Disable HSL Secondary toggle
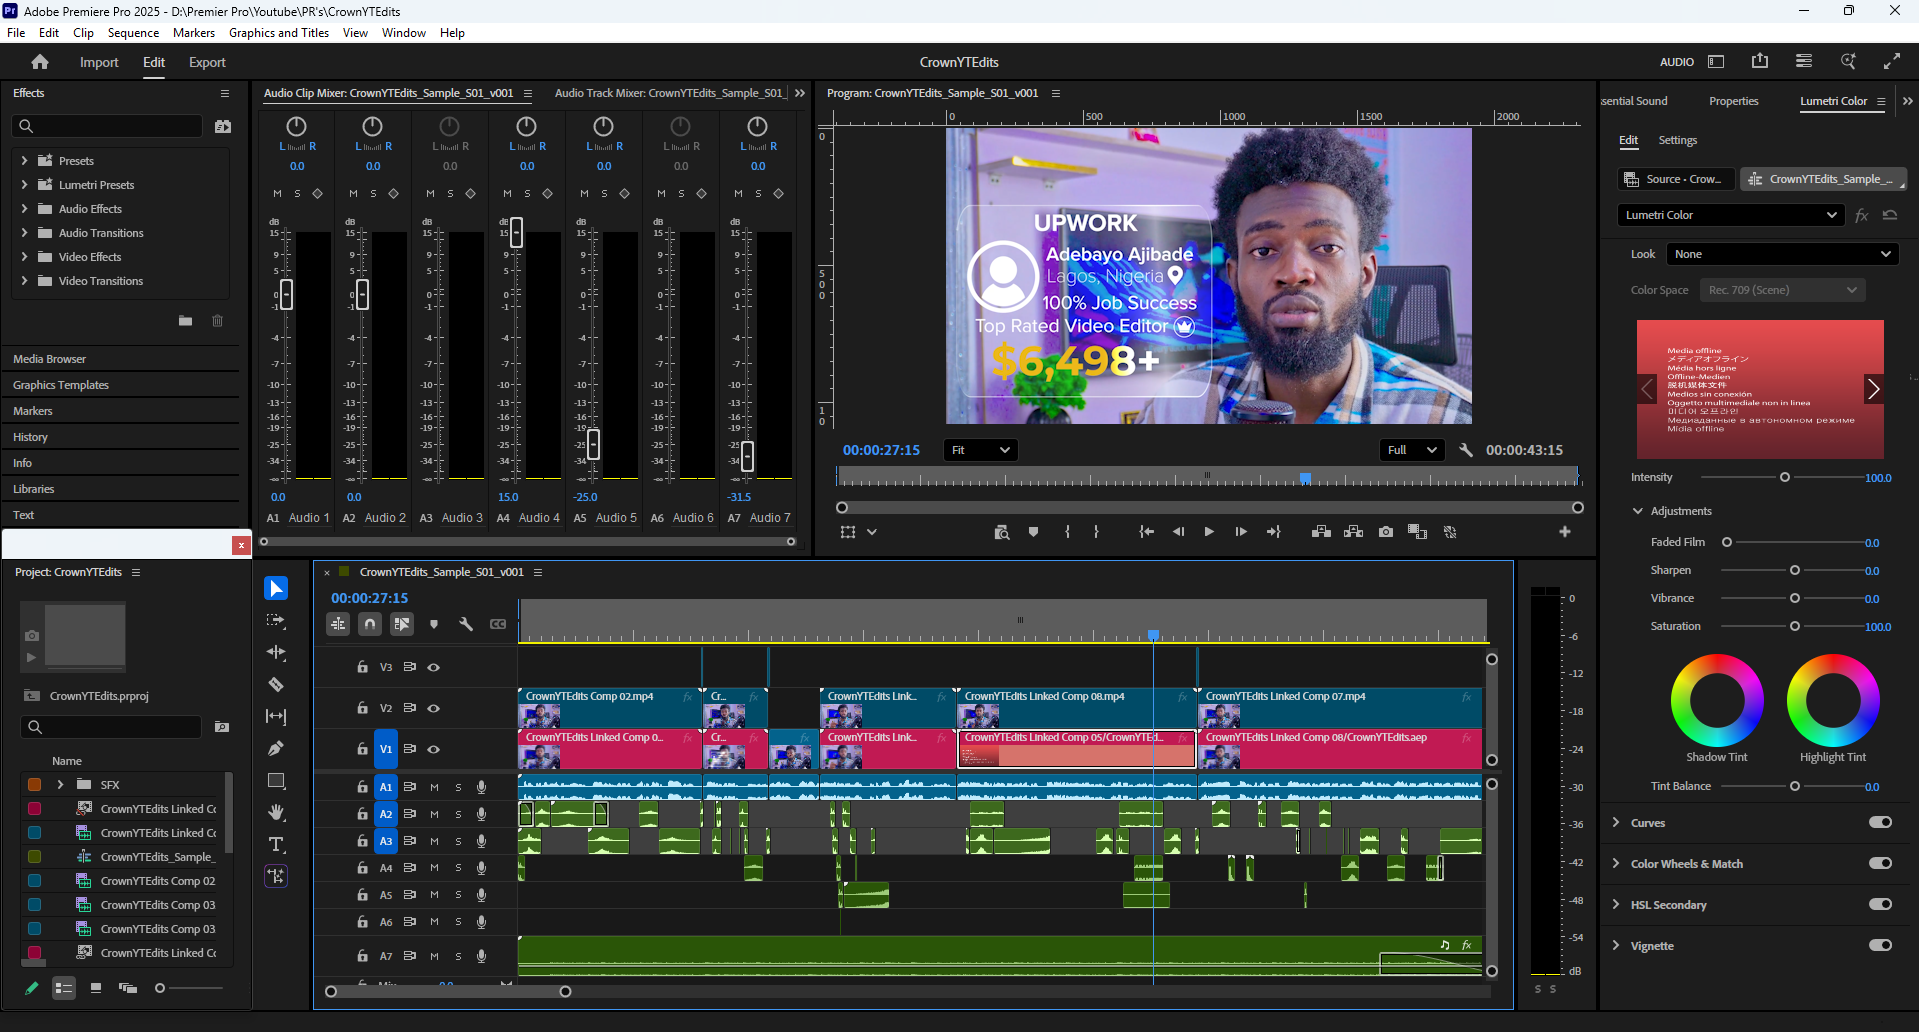This screenshot has height=1032, width=1919. (1880, 904)
